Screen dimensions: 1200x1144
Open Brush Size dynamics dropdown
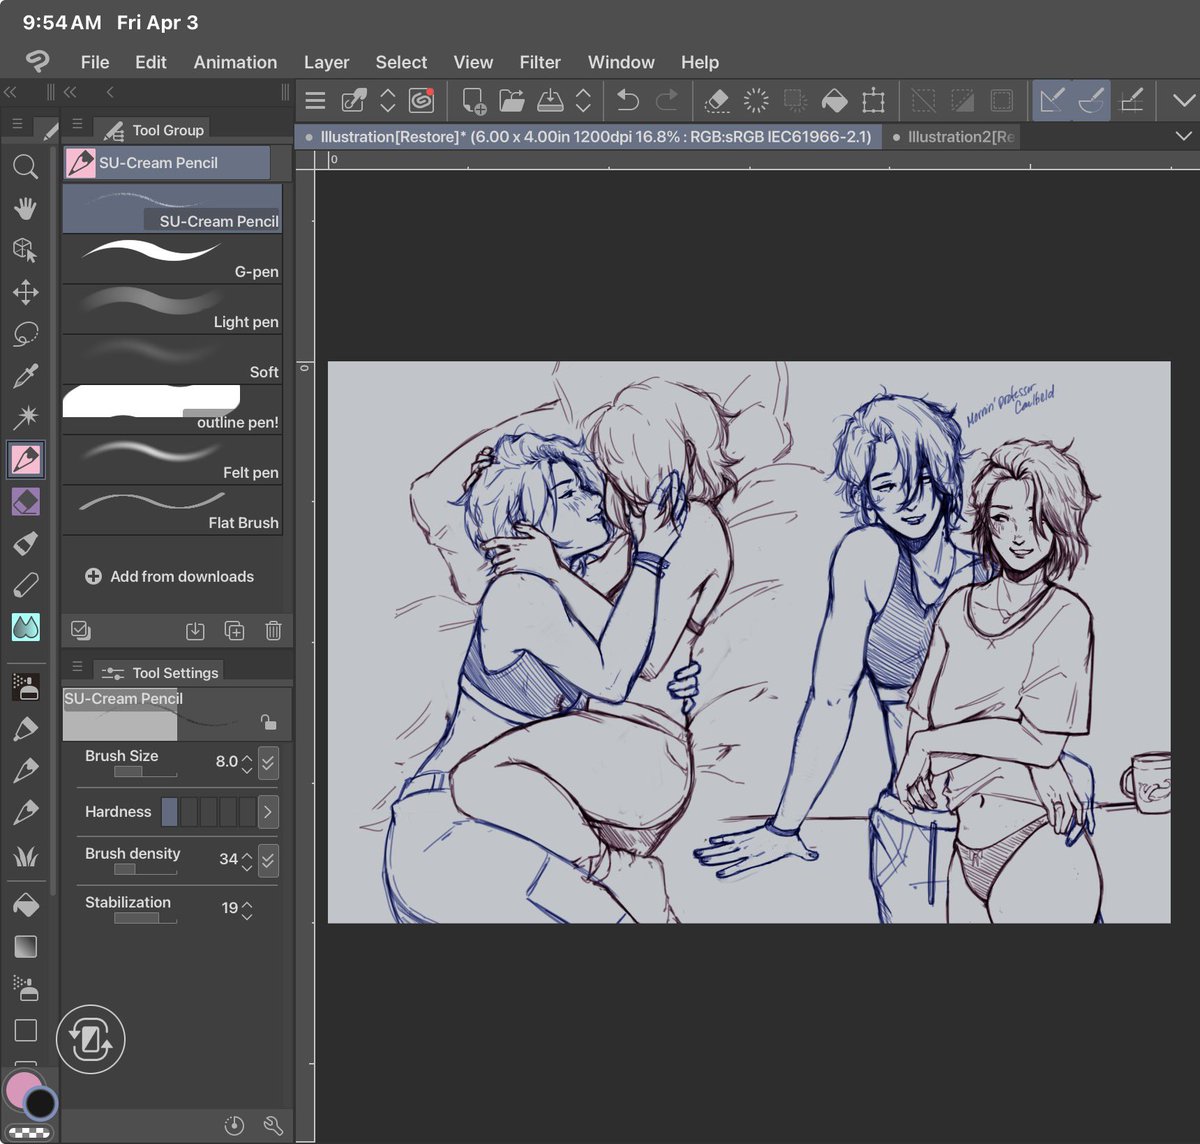pyautogui.click(x=268, y=763)
